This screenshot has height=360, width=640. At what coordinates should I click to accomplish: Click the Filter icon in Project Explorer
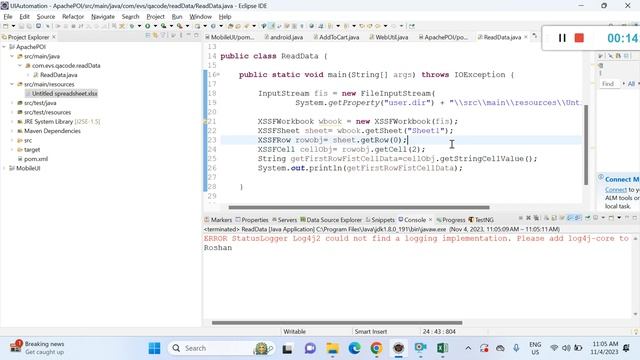point(164,36)
